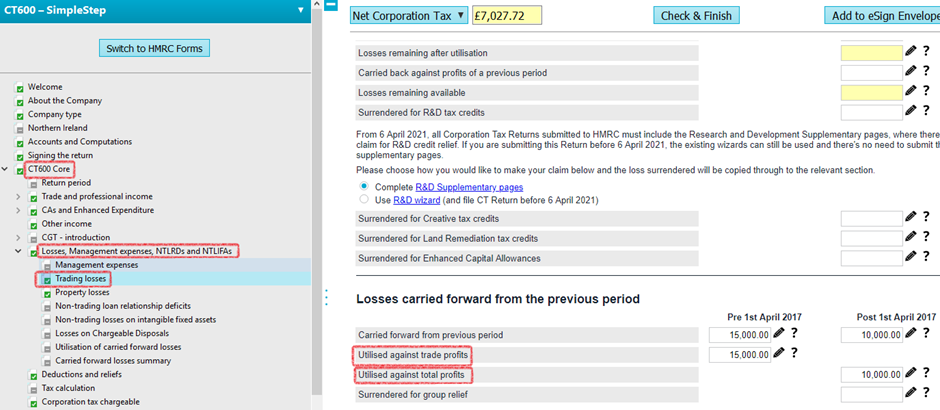The image size is (940, 410).
Task: Click the Check & Finish button
Action: 696,15
